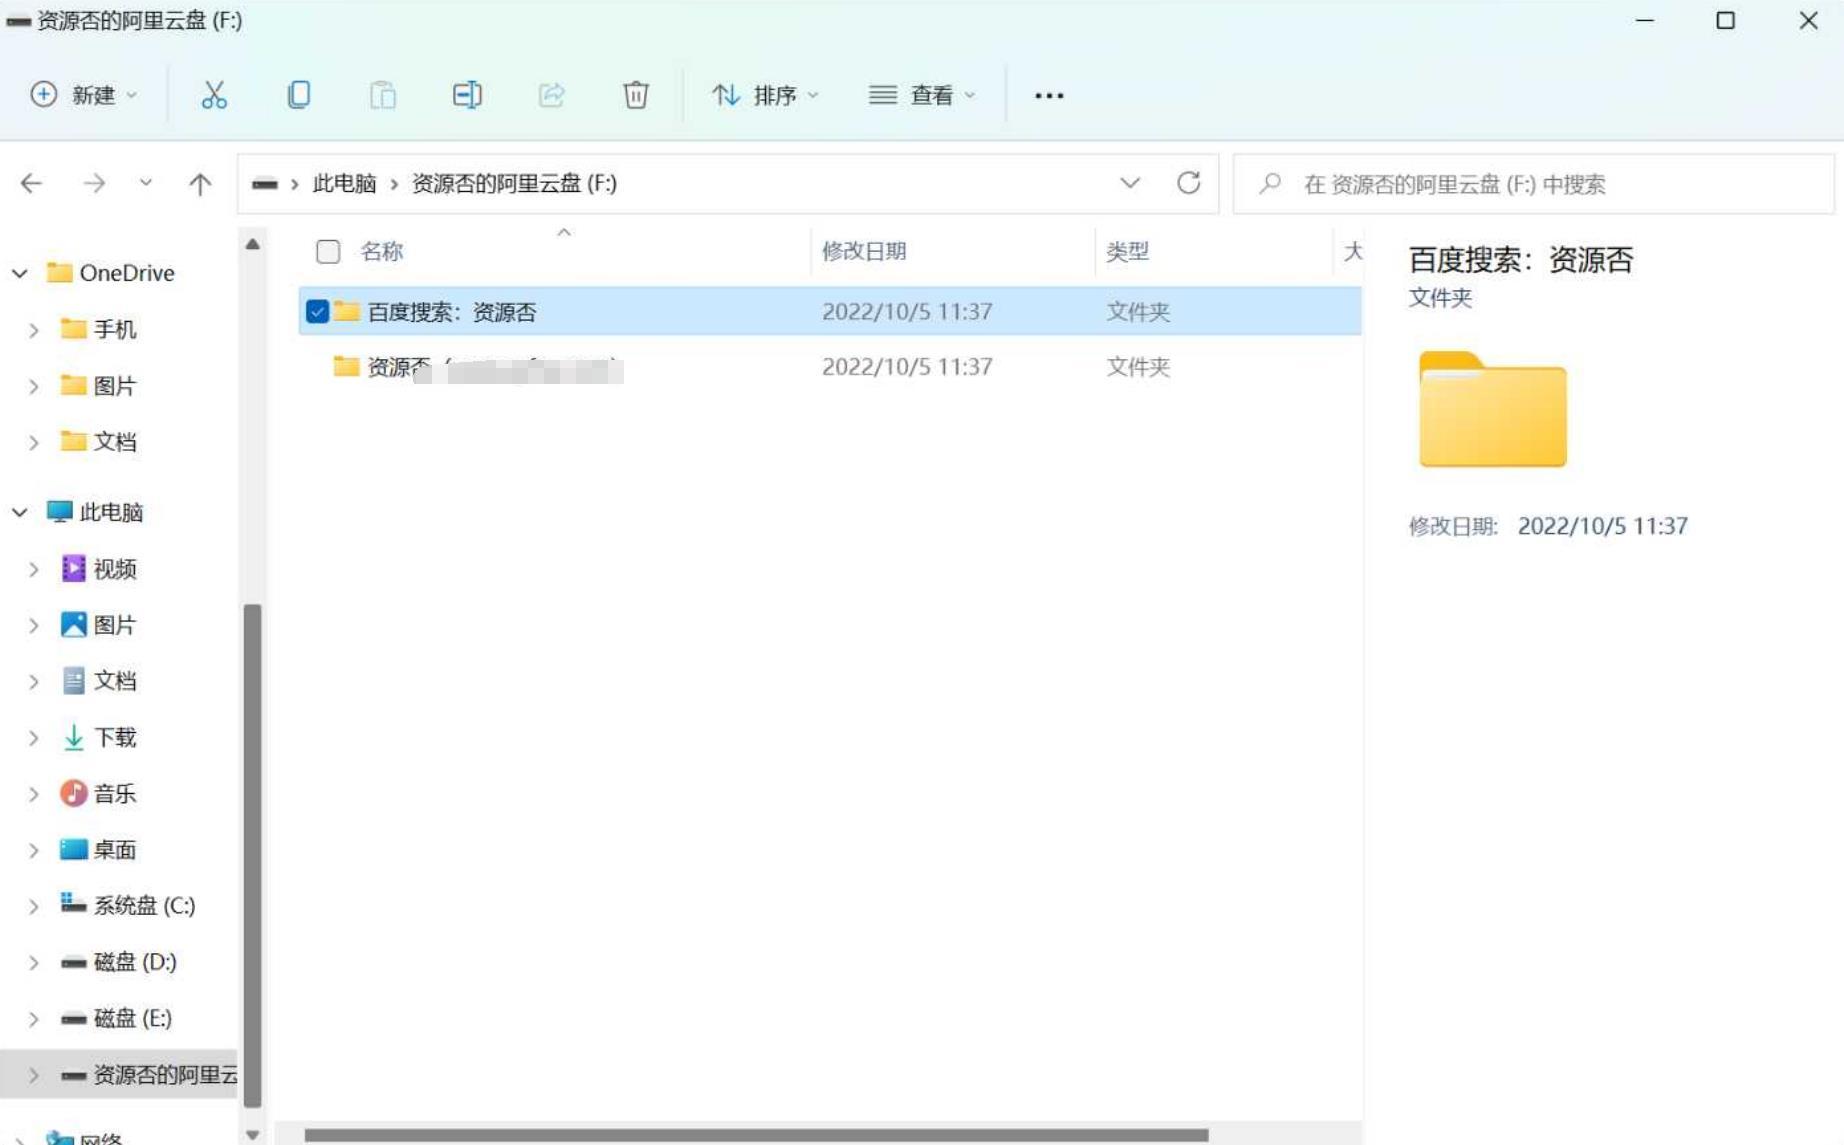The height and width of the screenshot is (1145, 1844).
Task: Click the OneDrive folder icon
Action: 60,273
